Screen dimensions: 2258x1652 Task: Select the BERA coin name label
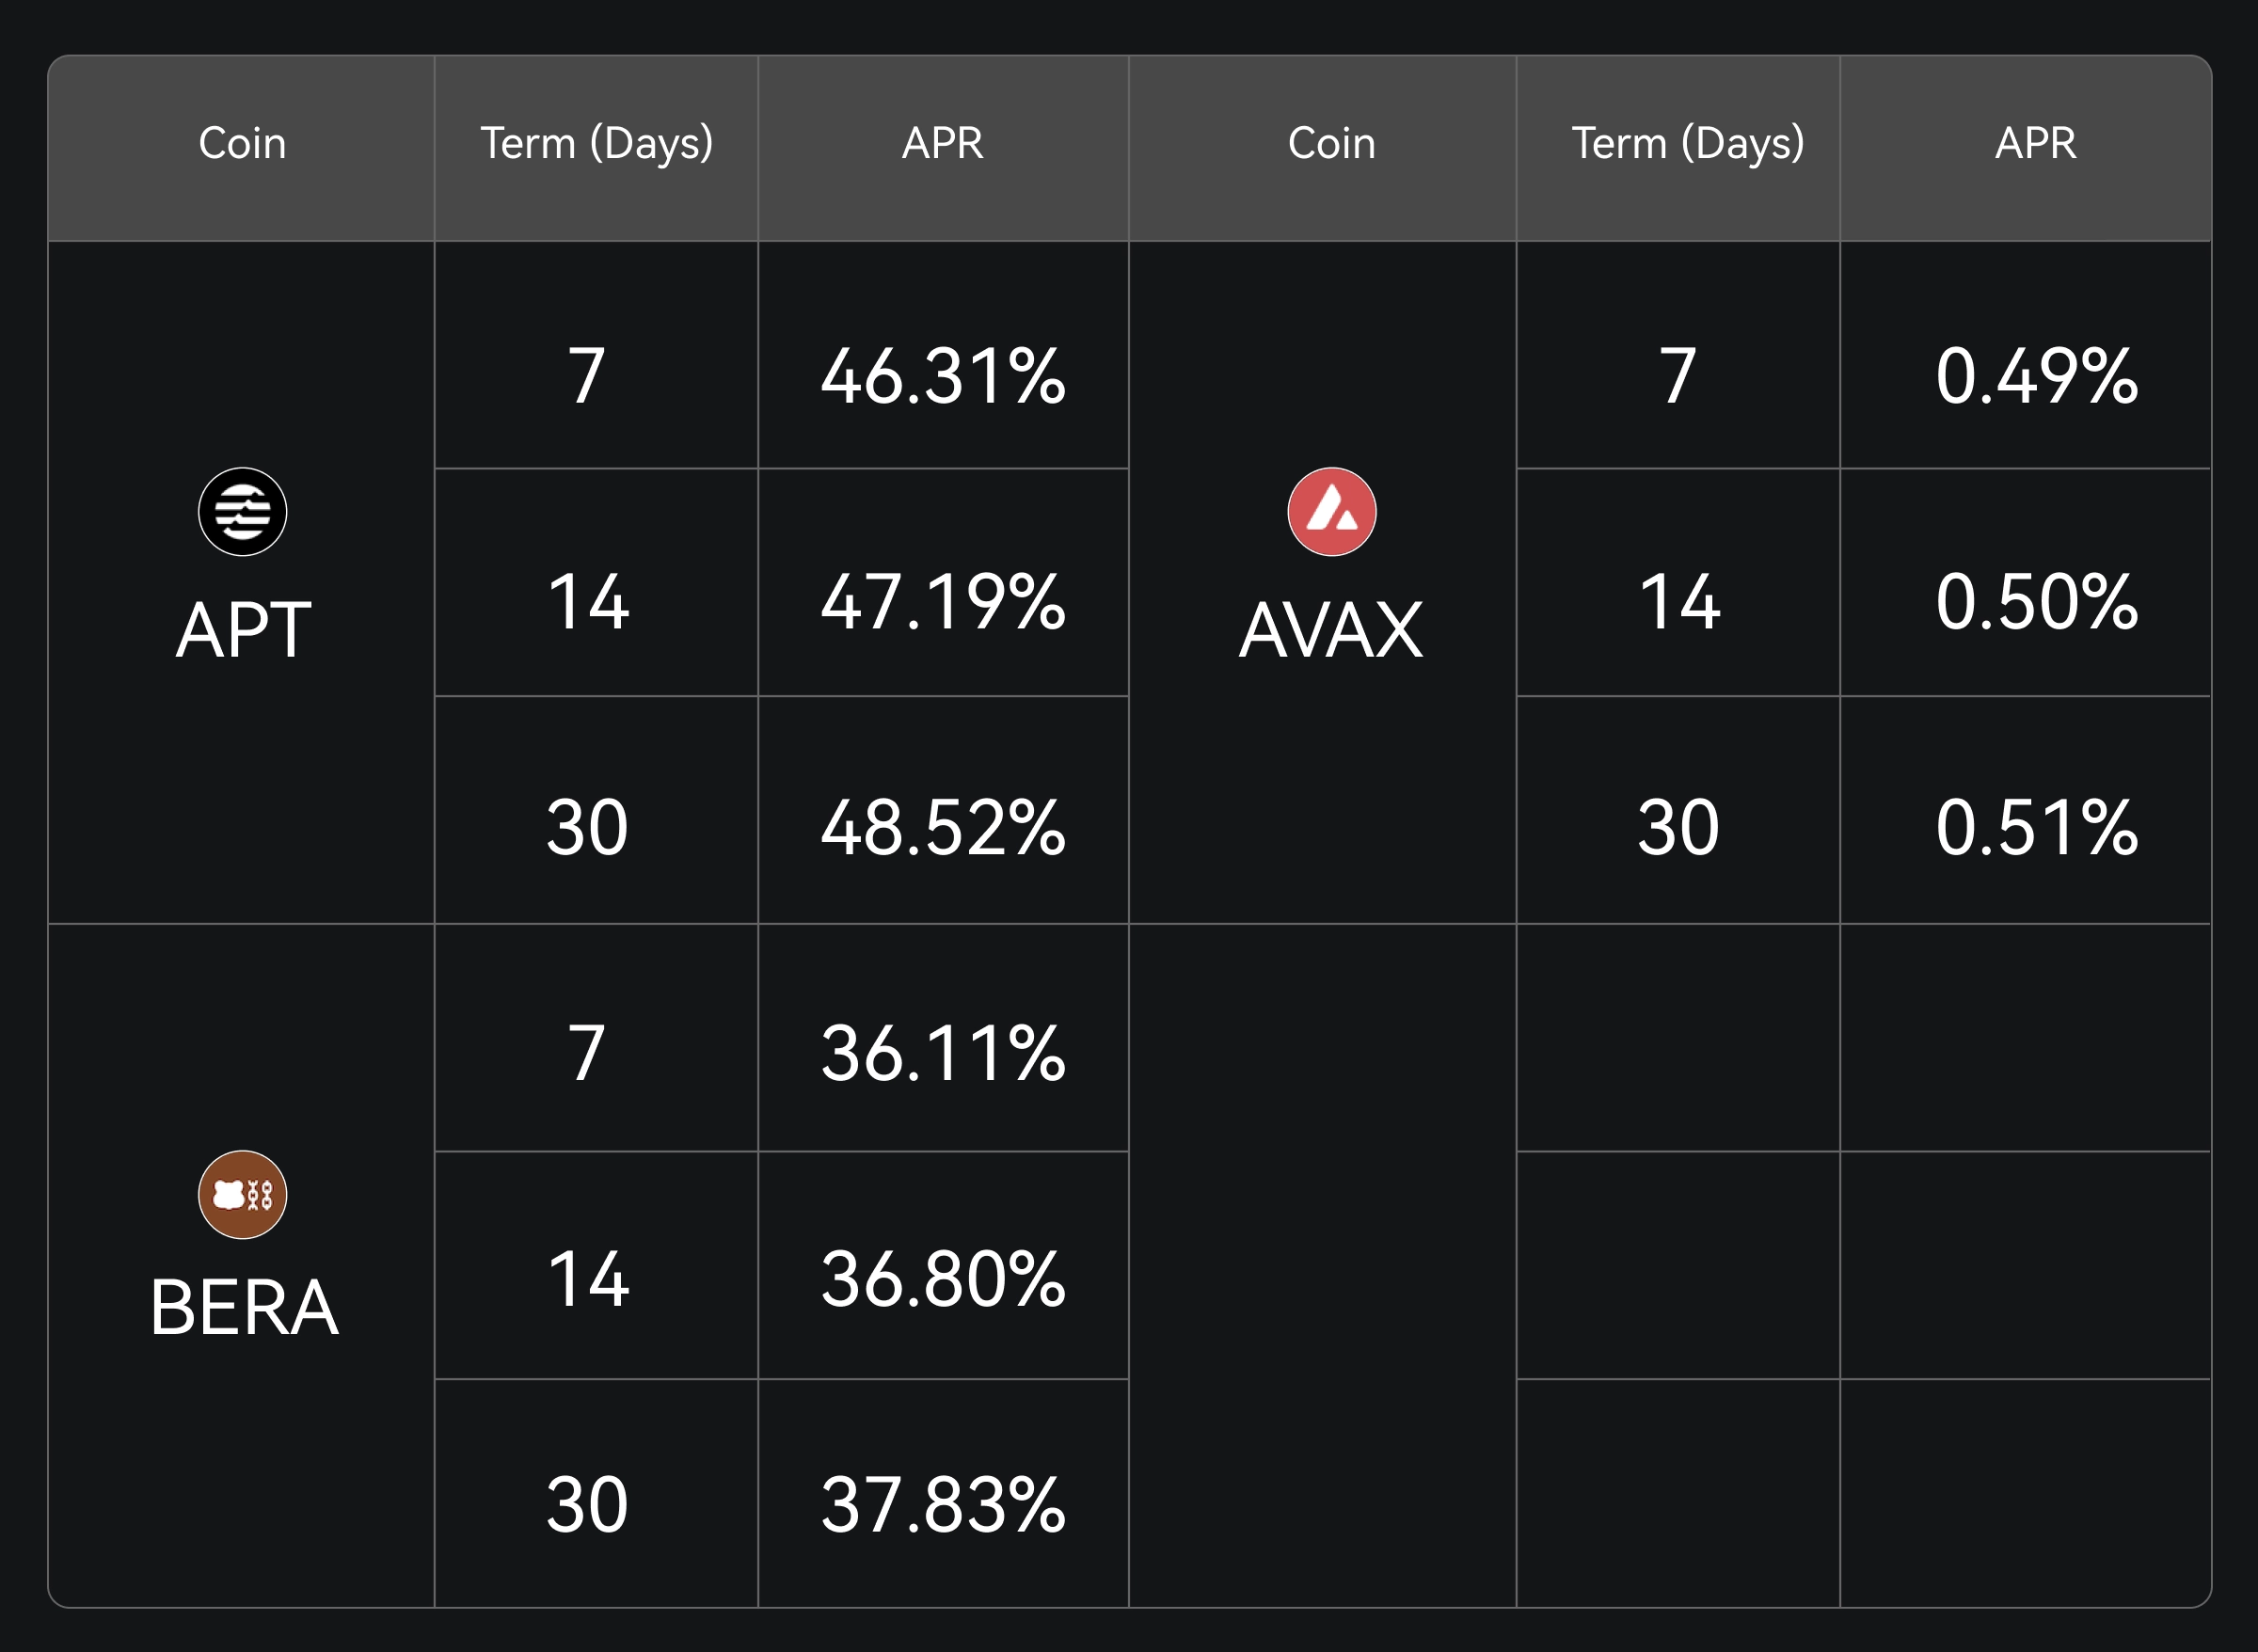244,1307
